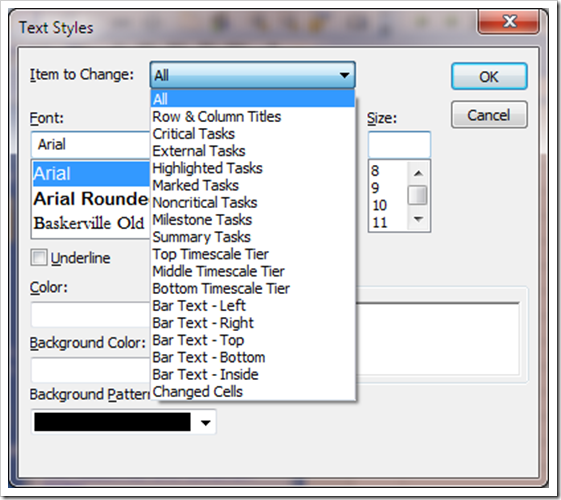
Task: Click the size list scroll down arrow
Action: (x=418, y=219)
